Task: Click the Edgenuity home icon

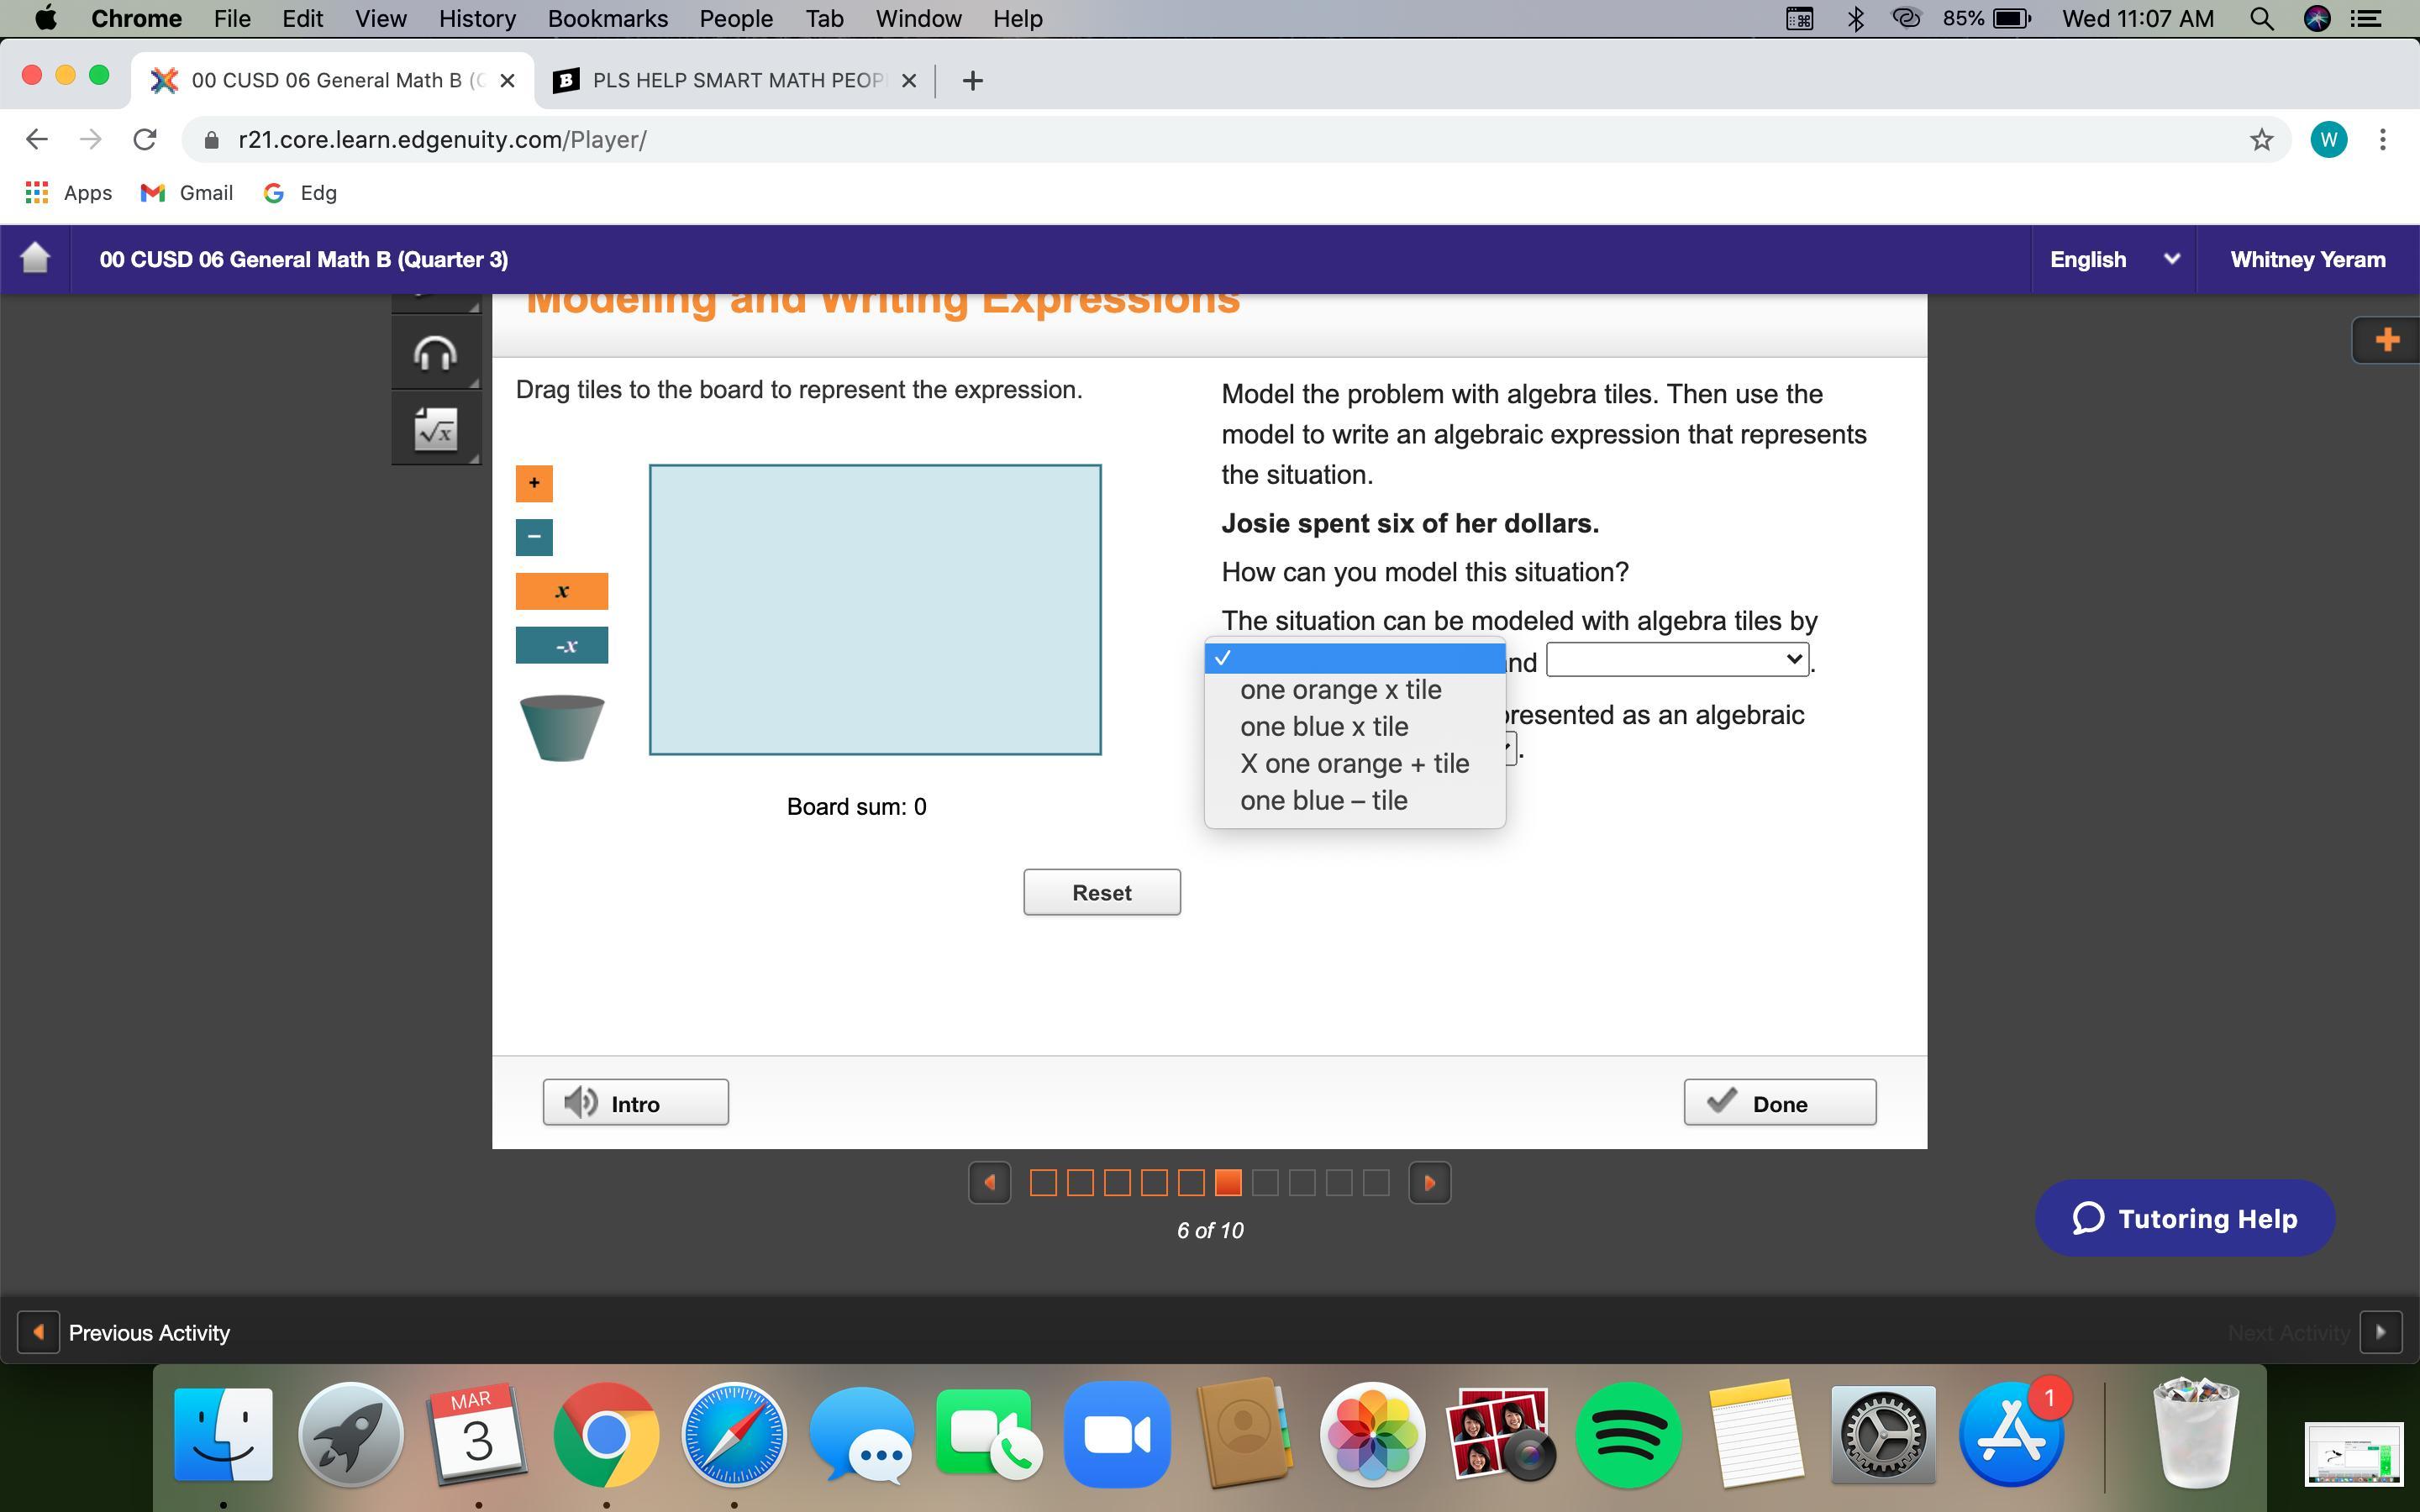Action: click(x=35, y=259)
